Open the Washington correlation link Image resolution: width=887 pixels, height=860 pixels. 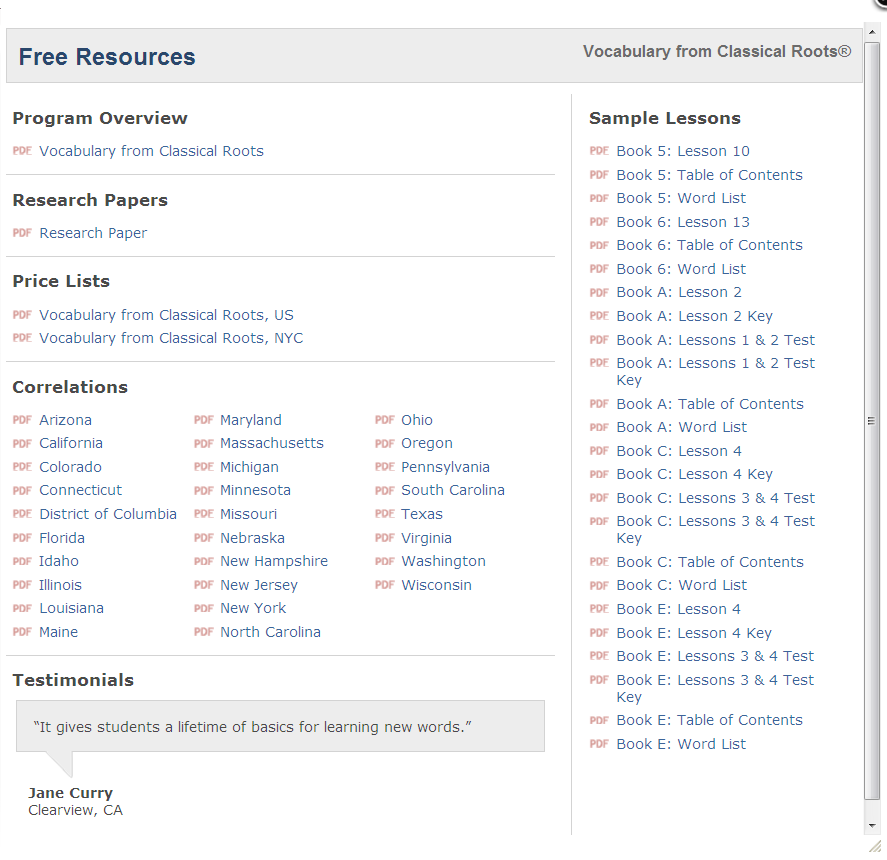pos(443,561)
